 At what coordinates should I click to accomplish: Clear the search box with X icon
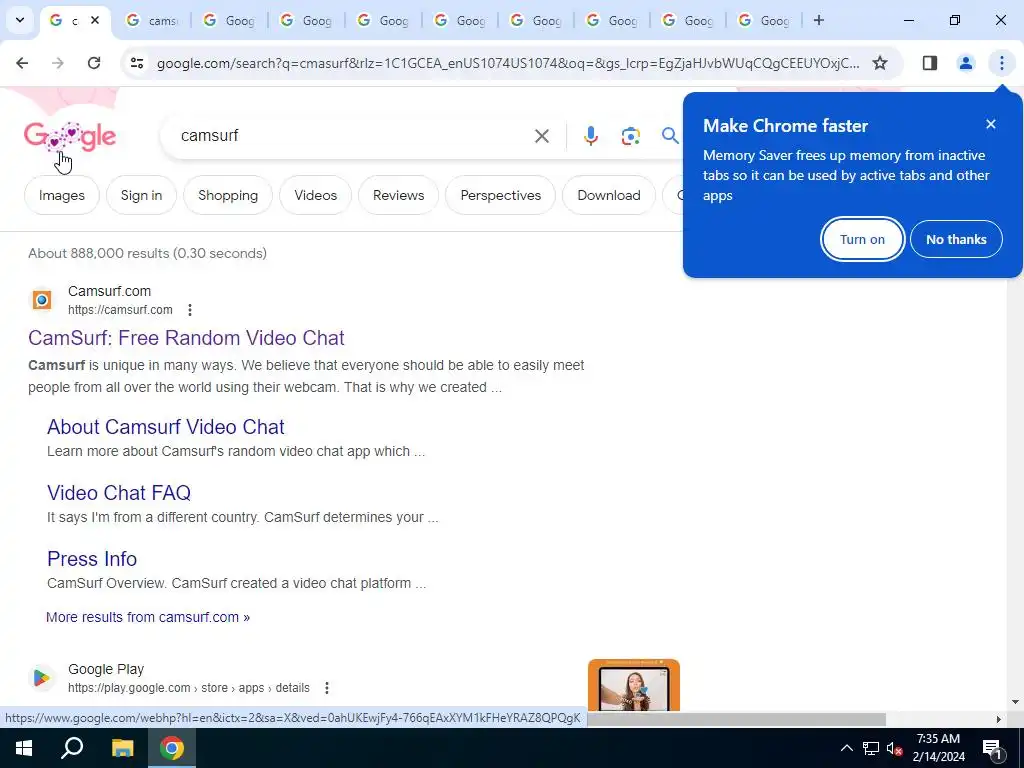point(541,136)
